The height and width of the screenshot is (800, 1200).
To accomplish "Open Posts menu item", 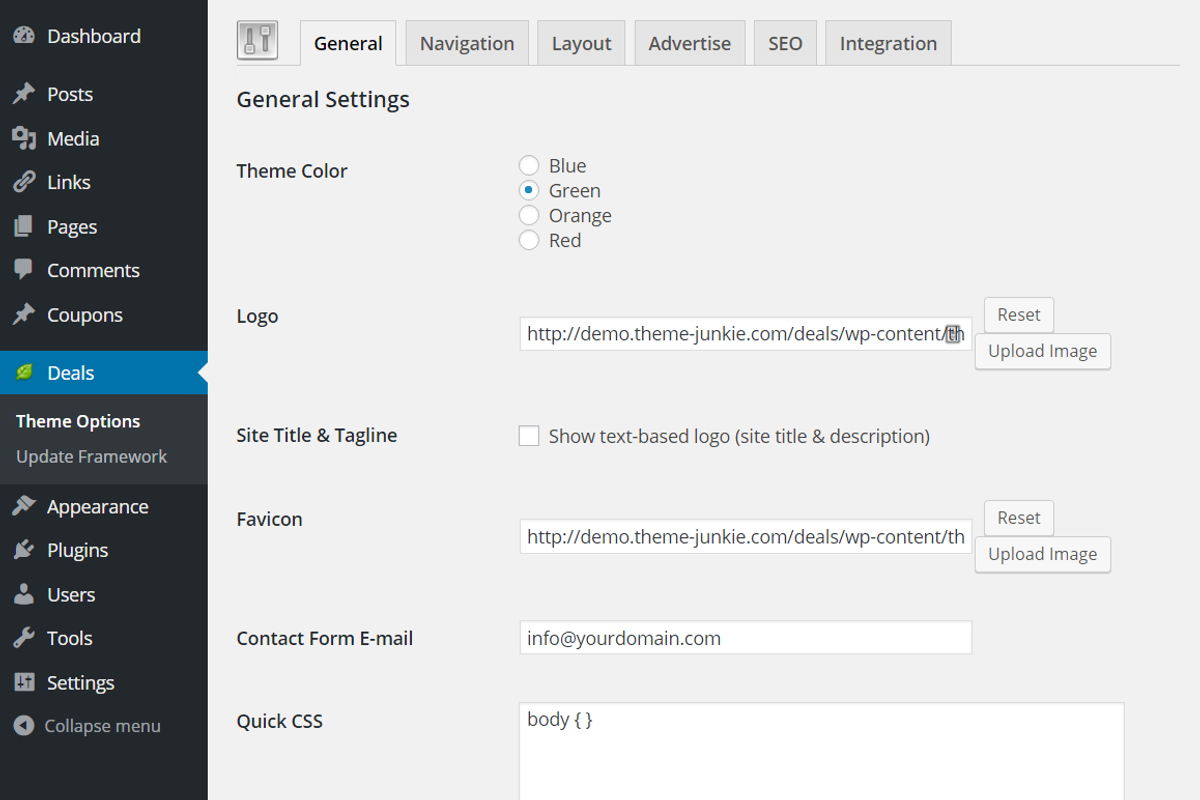I will point(104,94).
